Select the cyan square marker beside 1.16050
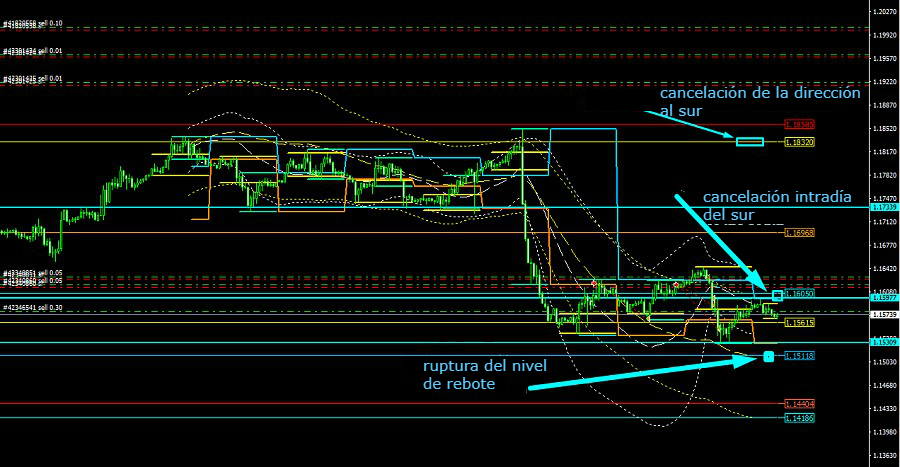Screen dimensions: 900x467 [777, 295]
